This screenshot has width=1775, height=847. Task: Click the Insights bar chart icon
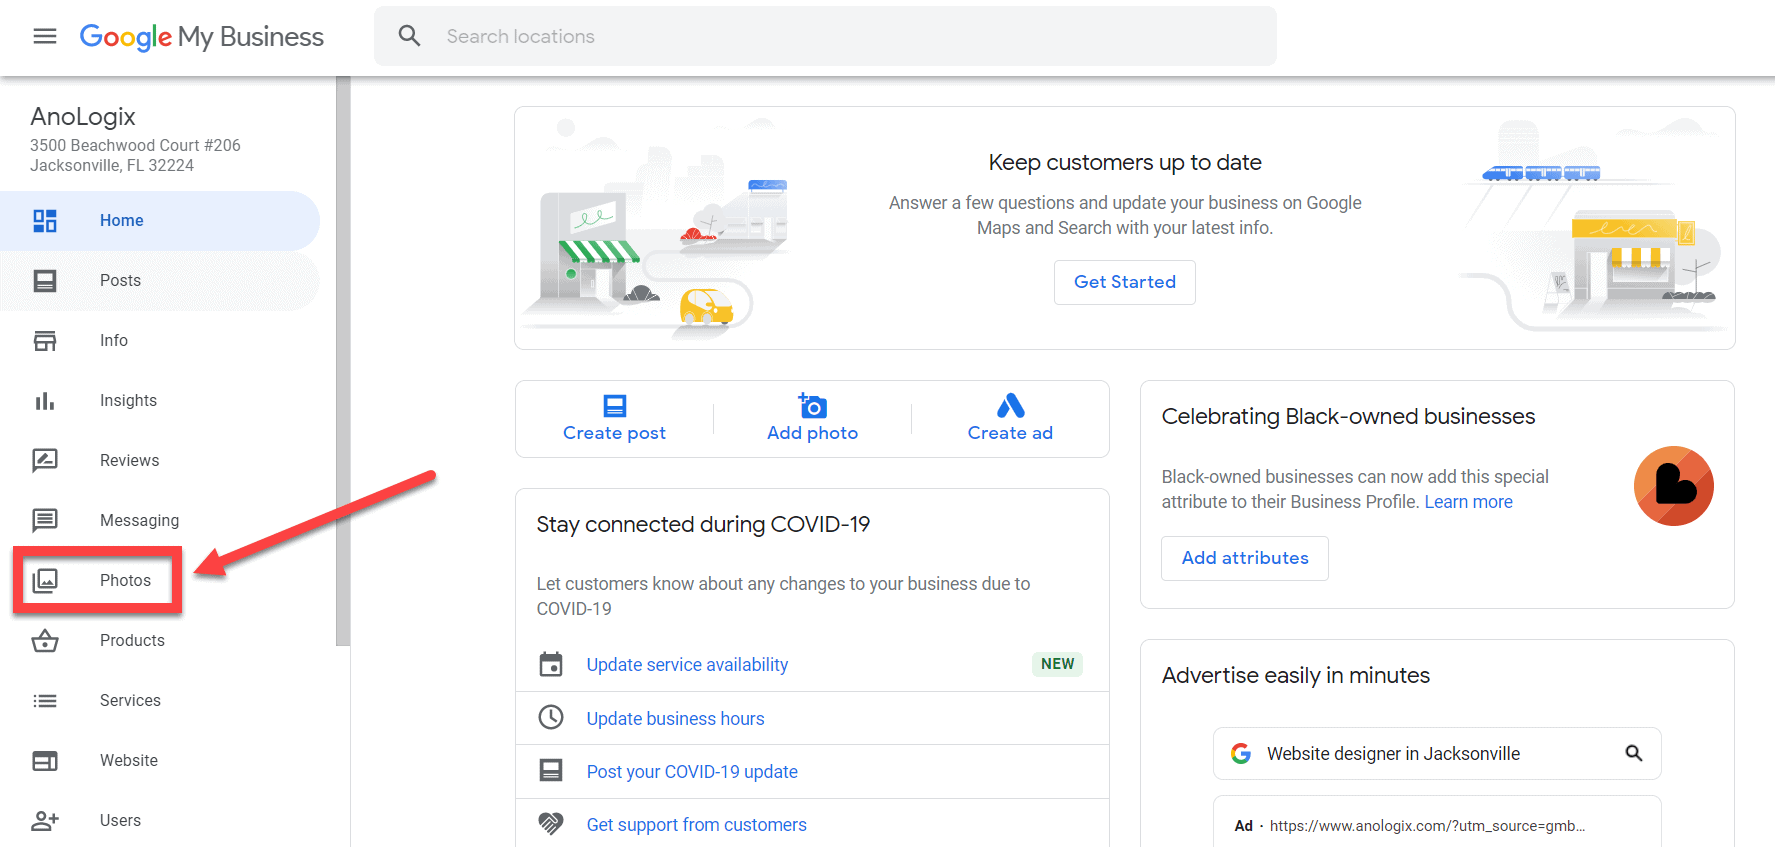(x=45, y=401)
